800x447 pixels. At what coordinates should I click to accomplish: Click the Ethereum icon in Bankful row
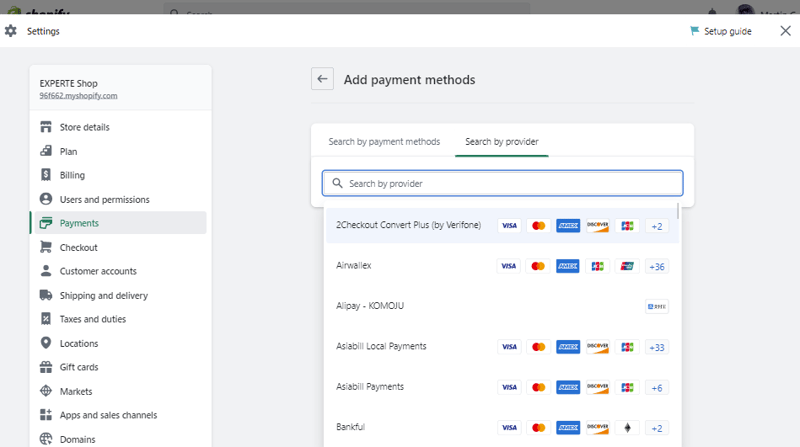(628, 428)
